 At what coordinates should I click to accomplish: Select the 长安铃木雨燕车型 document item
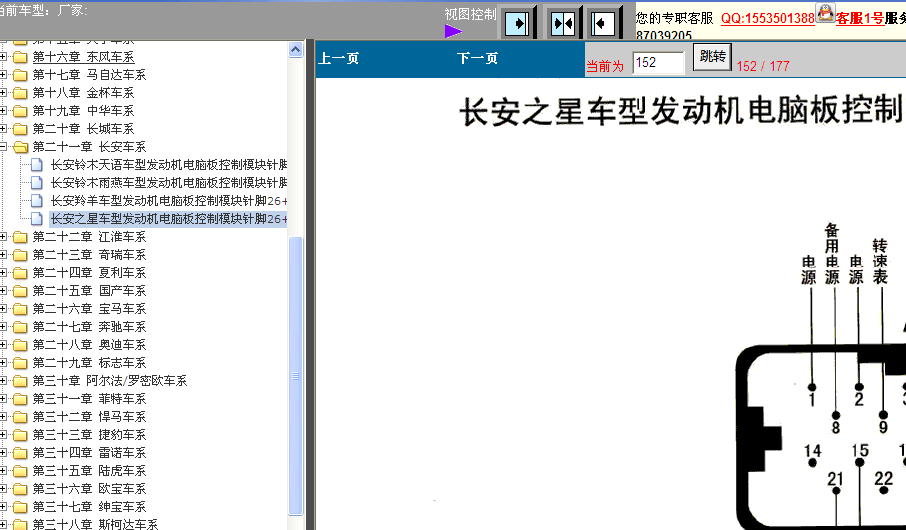click(169, 183)
